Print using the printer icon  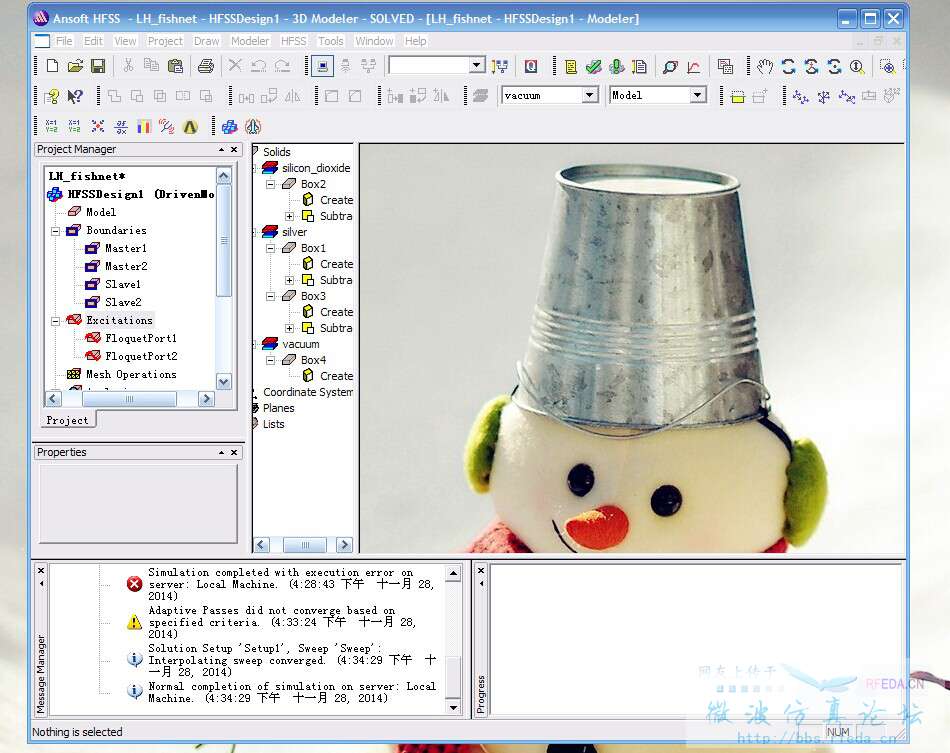pyautogui.click(x=206, y=66)
